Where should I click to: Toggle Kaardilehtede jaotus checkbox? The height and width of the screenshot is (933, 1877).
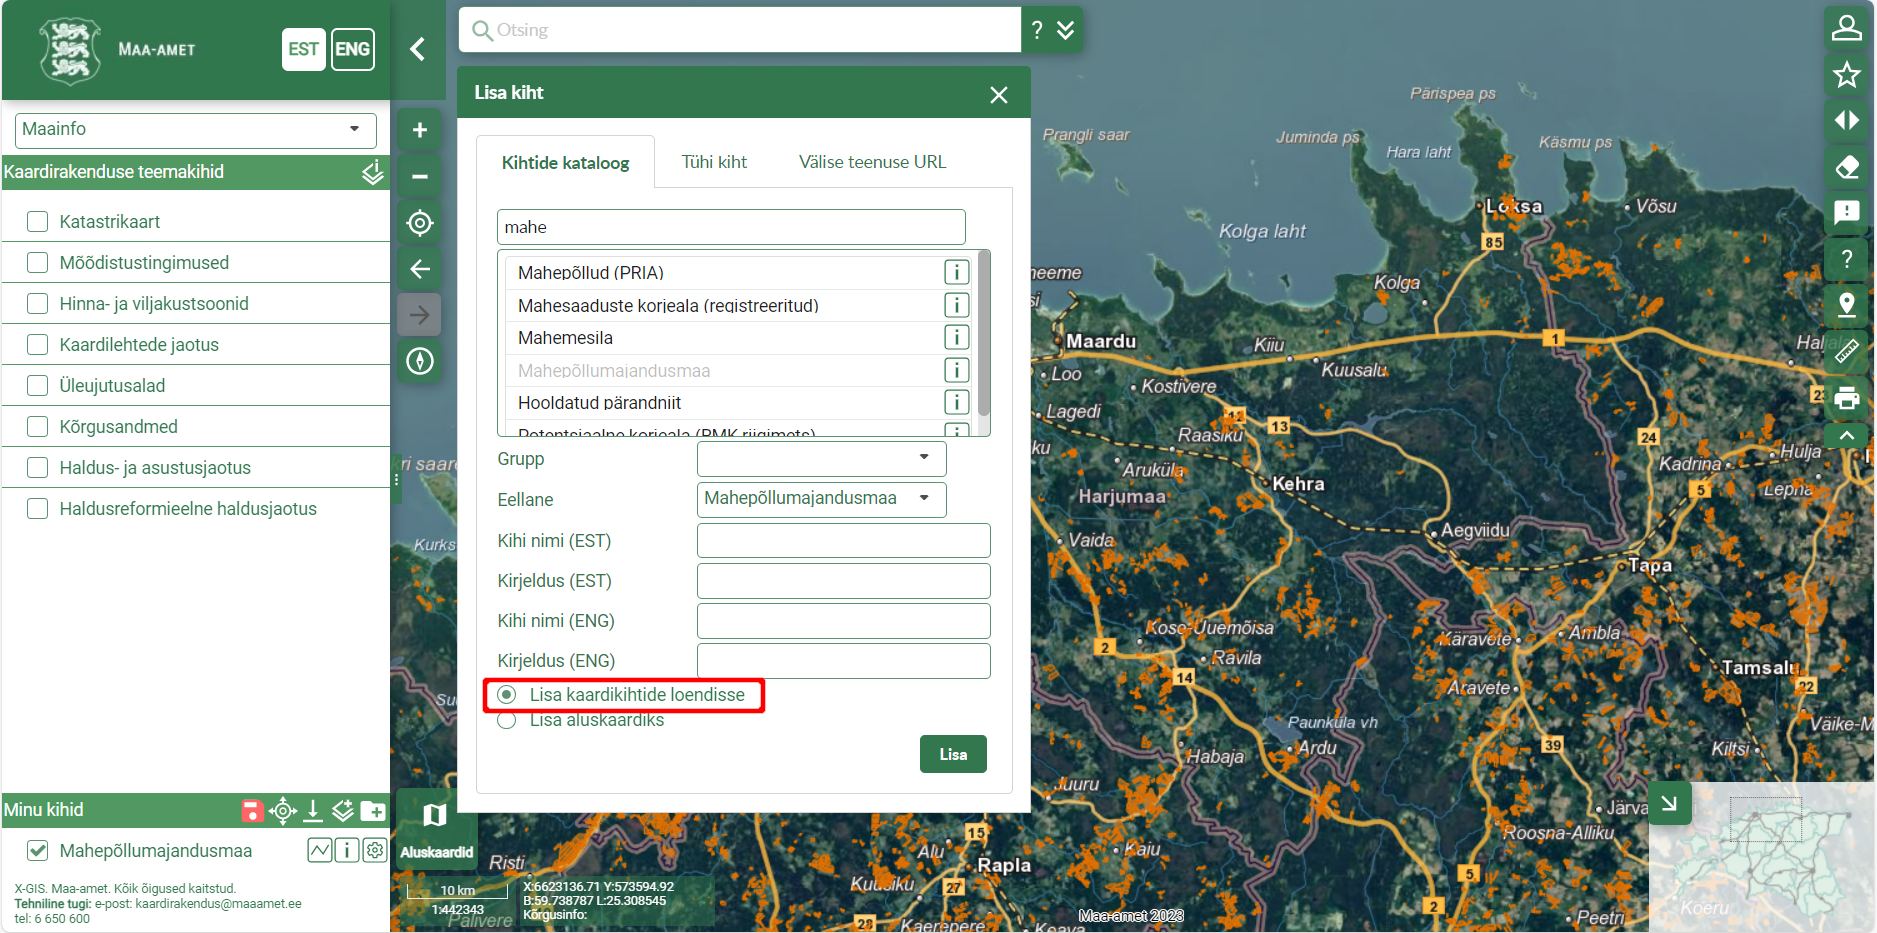click(x=38, y=345)
